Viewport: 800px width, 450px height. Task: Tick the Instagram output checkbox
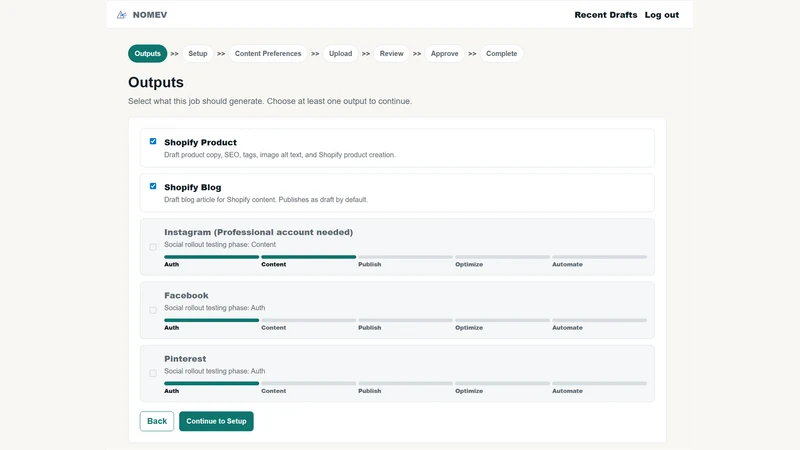153,247
